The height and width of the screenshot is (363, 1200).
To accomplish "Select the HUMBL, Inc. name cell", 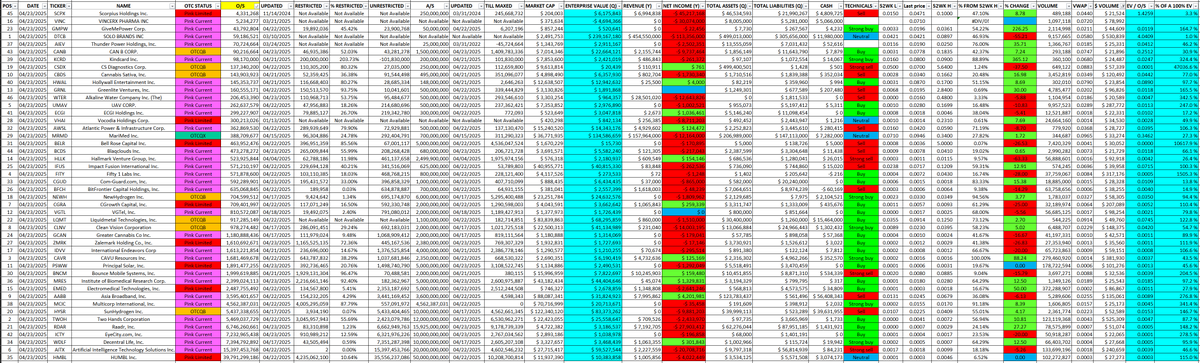I will 124,357.
